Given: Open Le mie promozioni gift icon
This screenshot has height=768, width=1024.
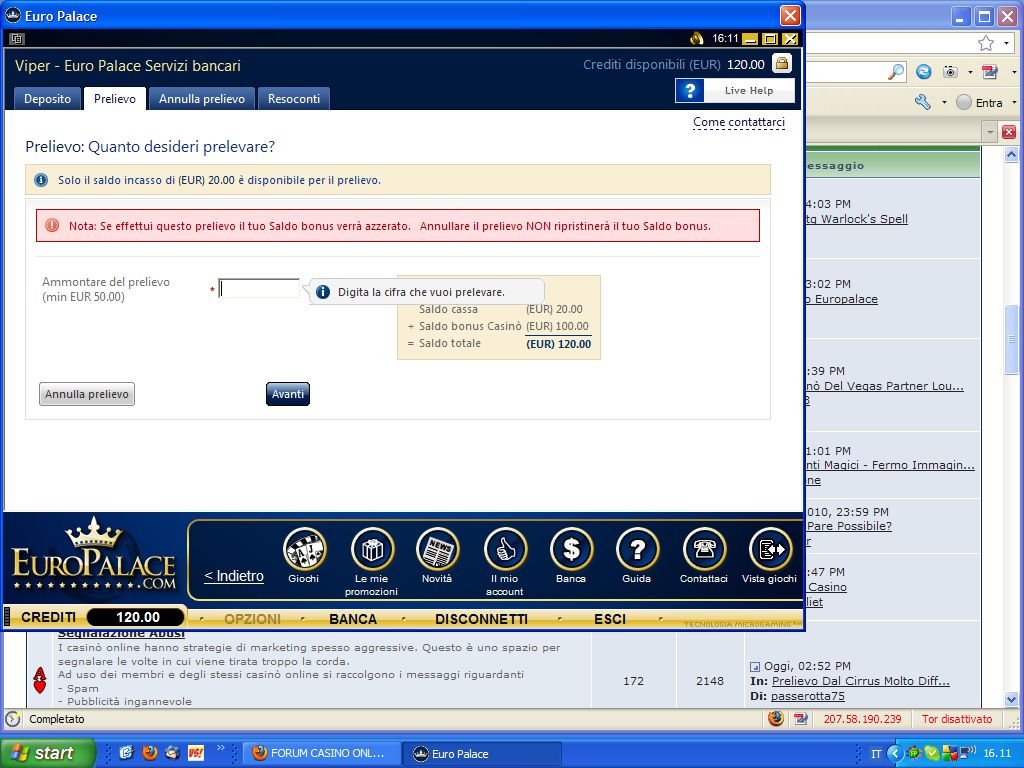Looking at the screenshot, I should point(372,550).
